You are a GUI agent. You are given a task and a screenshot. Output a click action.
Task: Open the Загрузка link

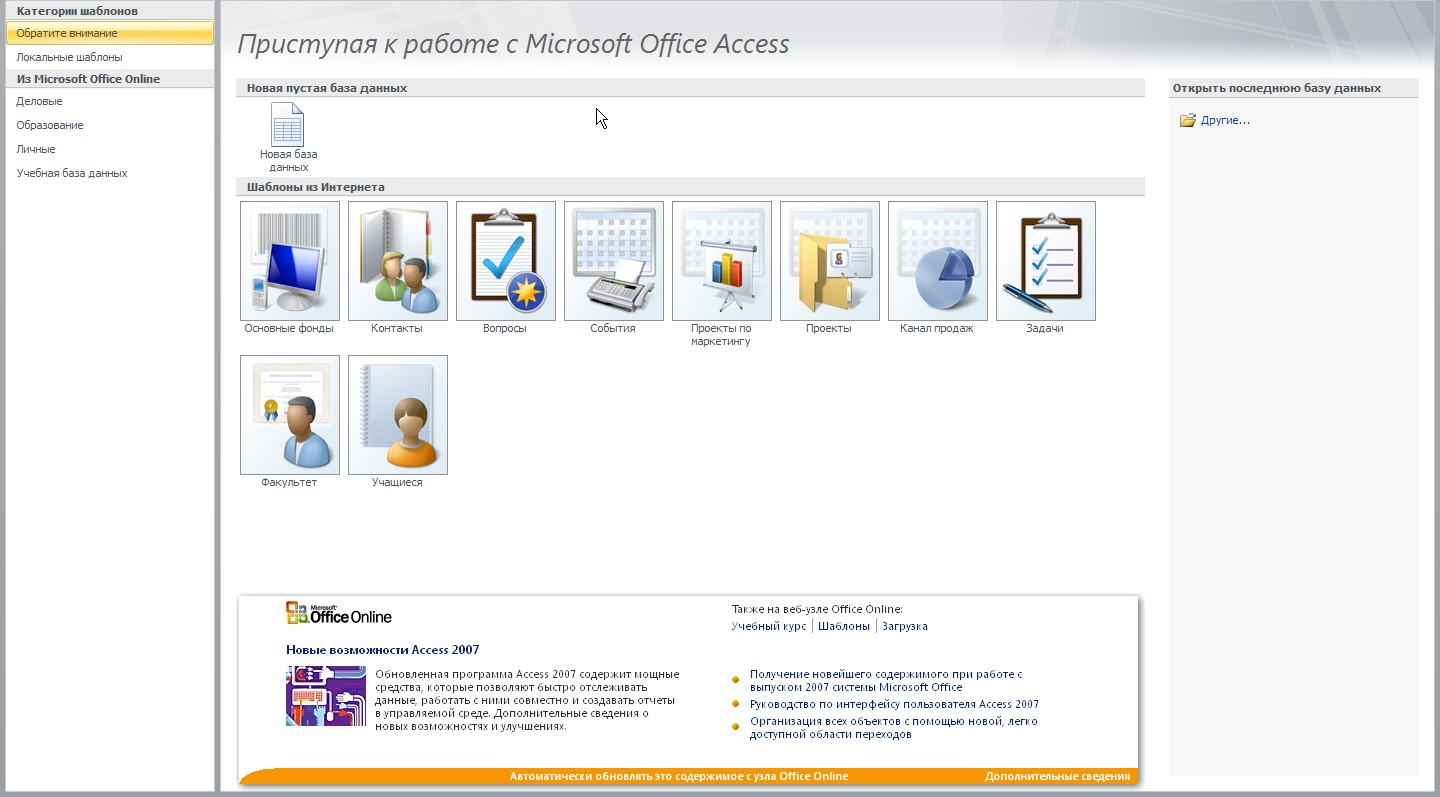point(905,626)
